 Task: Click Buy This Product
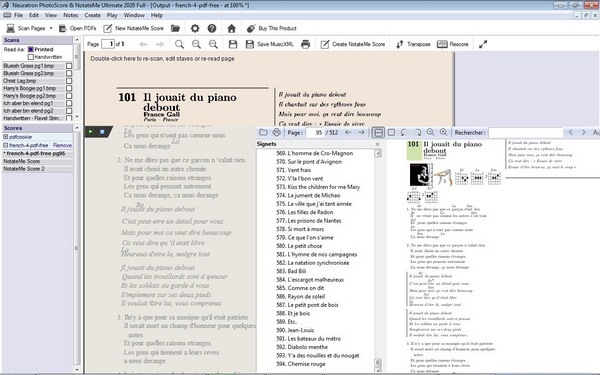pyautogui.click(x=272, y=28)
